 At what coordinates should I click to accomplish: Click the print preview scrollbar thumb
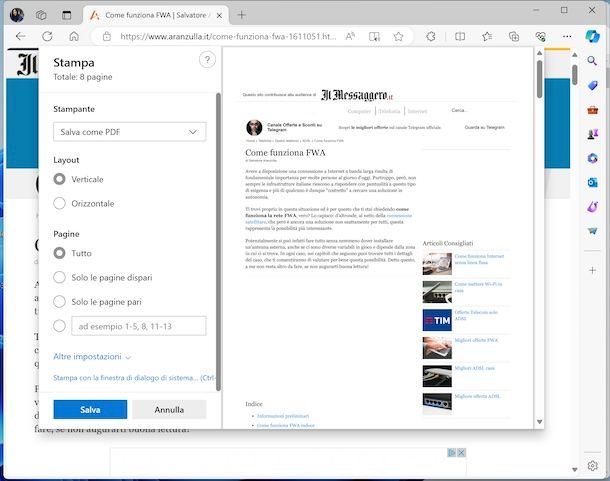[539, 79]
